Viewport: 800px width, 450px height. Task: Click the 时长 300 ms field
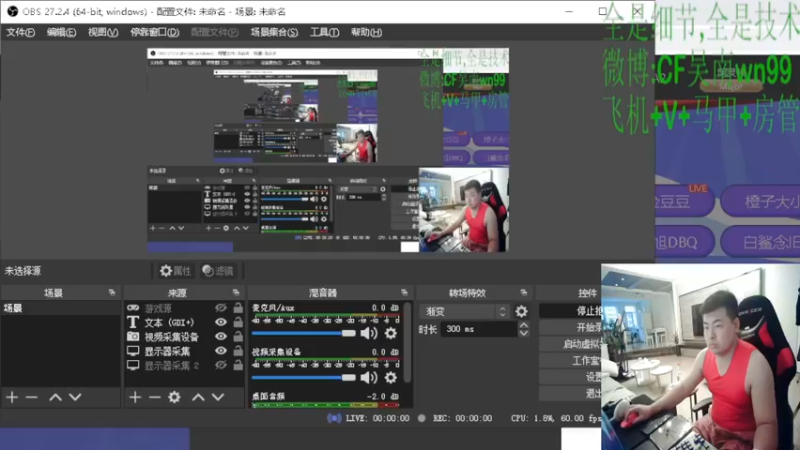click(x=479, y=329)
